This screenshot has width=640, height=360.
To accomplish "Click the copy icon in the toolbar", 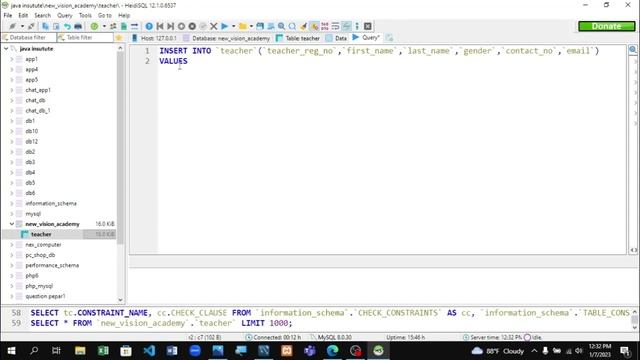I will [45, 26].
